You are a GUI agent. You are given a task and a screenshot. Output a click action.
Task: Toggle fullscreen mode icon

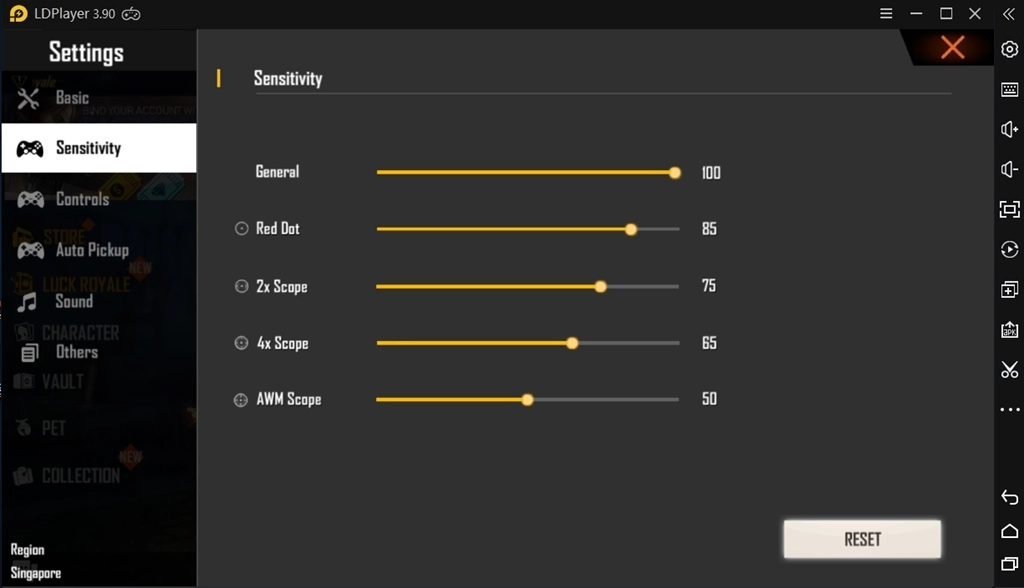[1009, 209]
